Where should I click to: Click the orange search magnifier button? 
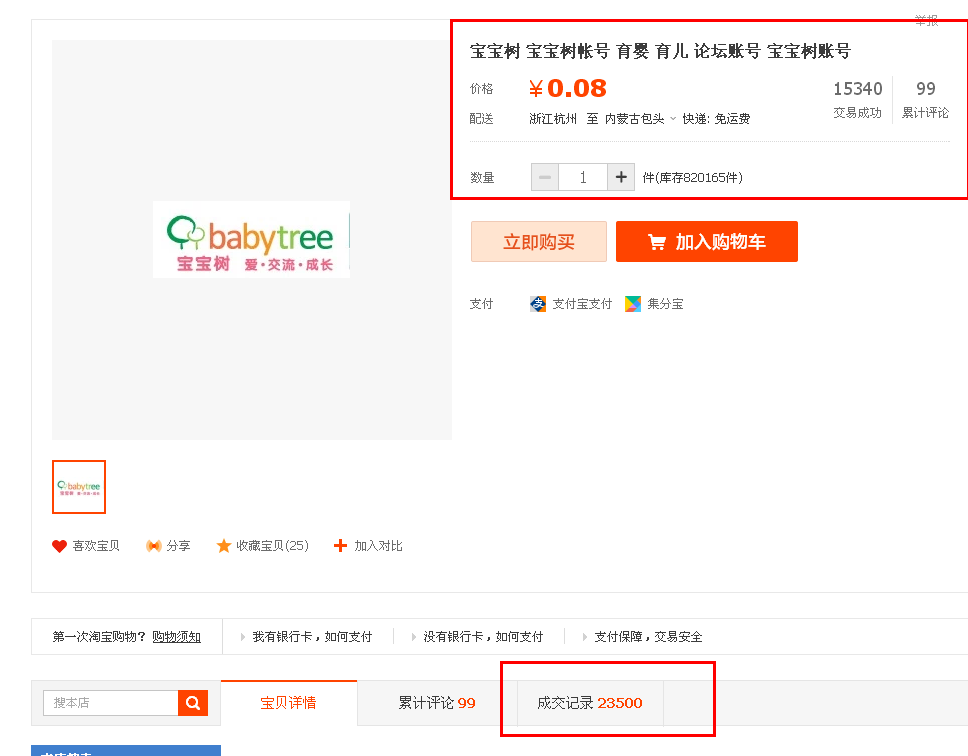193,703
